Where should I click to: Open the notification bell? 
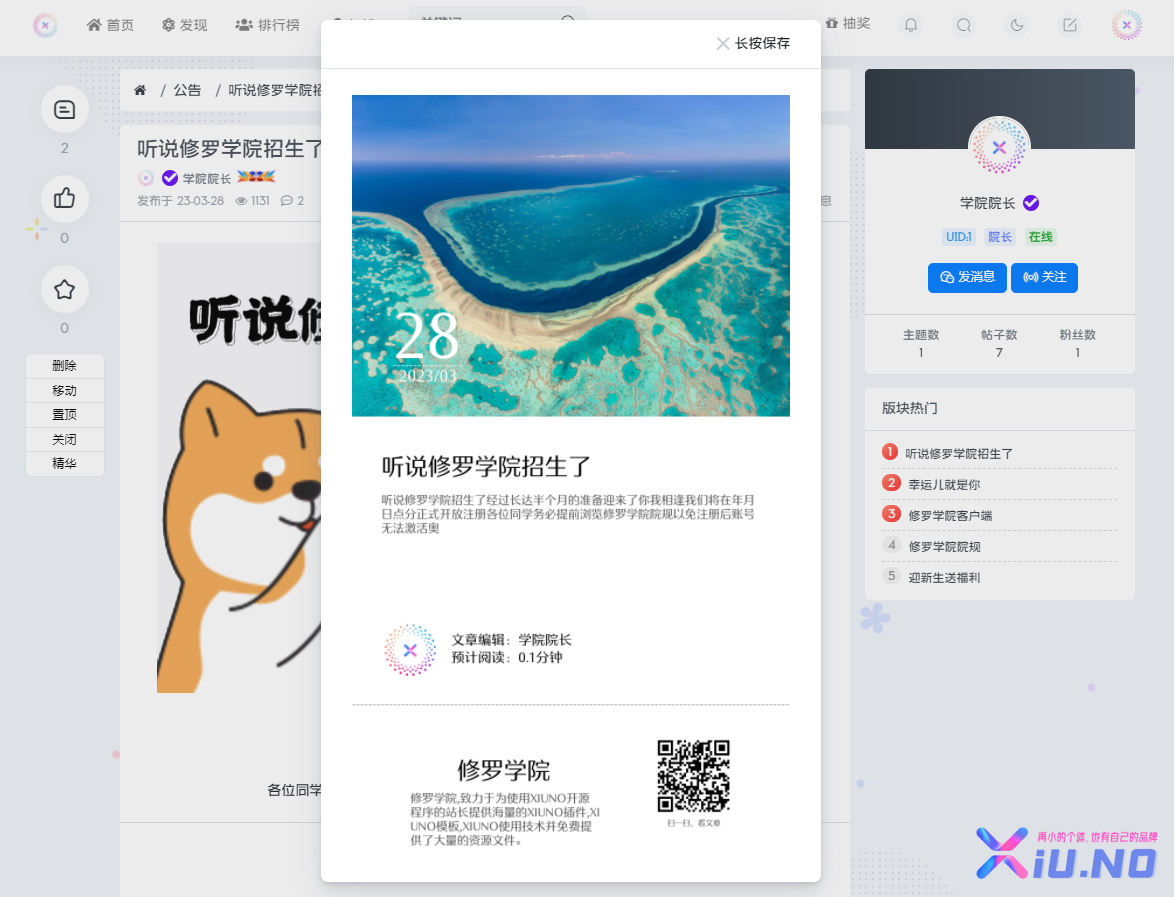coord(910,25)
